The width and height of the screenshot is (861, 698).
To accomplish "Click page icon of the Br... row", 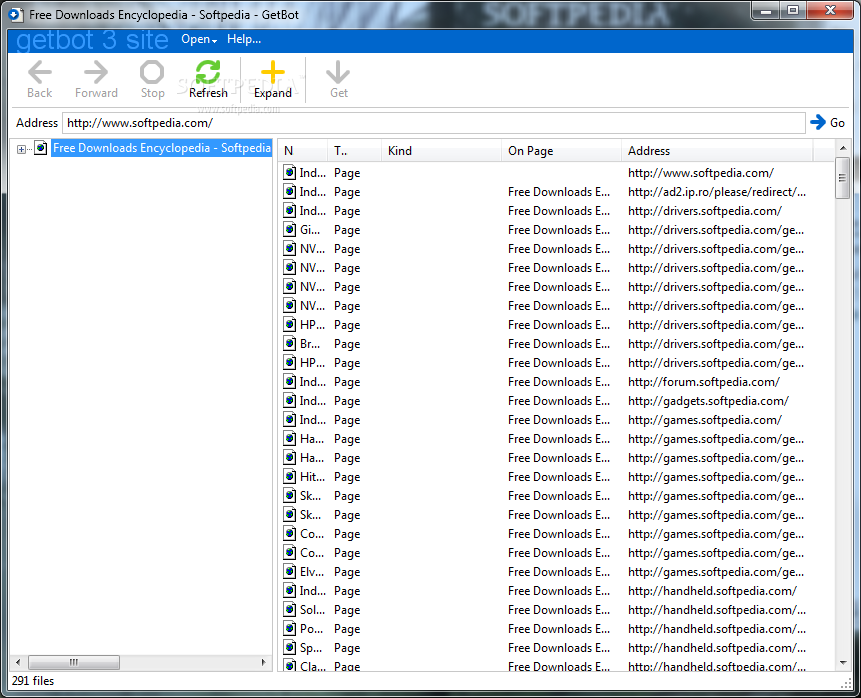I will pyautogui.click(x=289, y=344).
